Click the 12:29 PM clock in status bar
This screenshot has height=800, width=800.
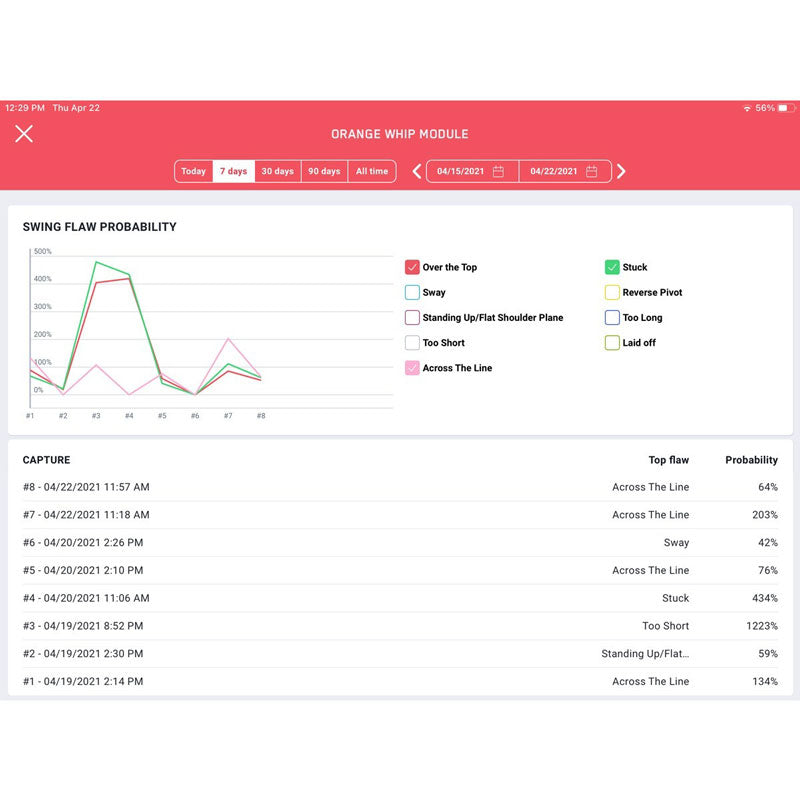click(25, 108)
